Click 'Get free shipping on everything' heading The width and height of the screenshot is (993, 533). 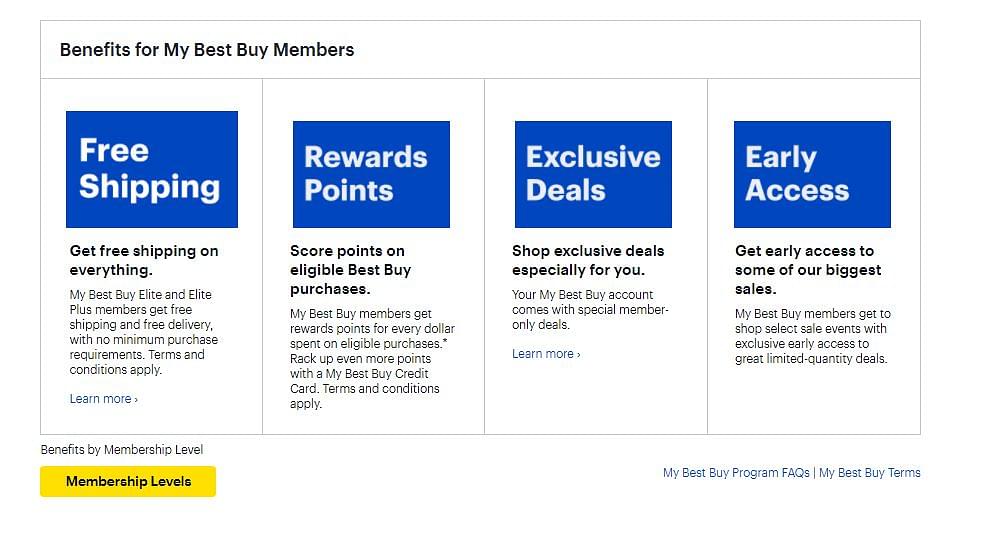click(x=144, y=260)
